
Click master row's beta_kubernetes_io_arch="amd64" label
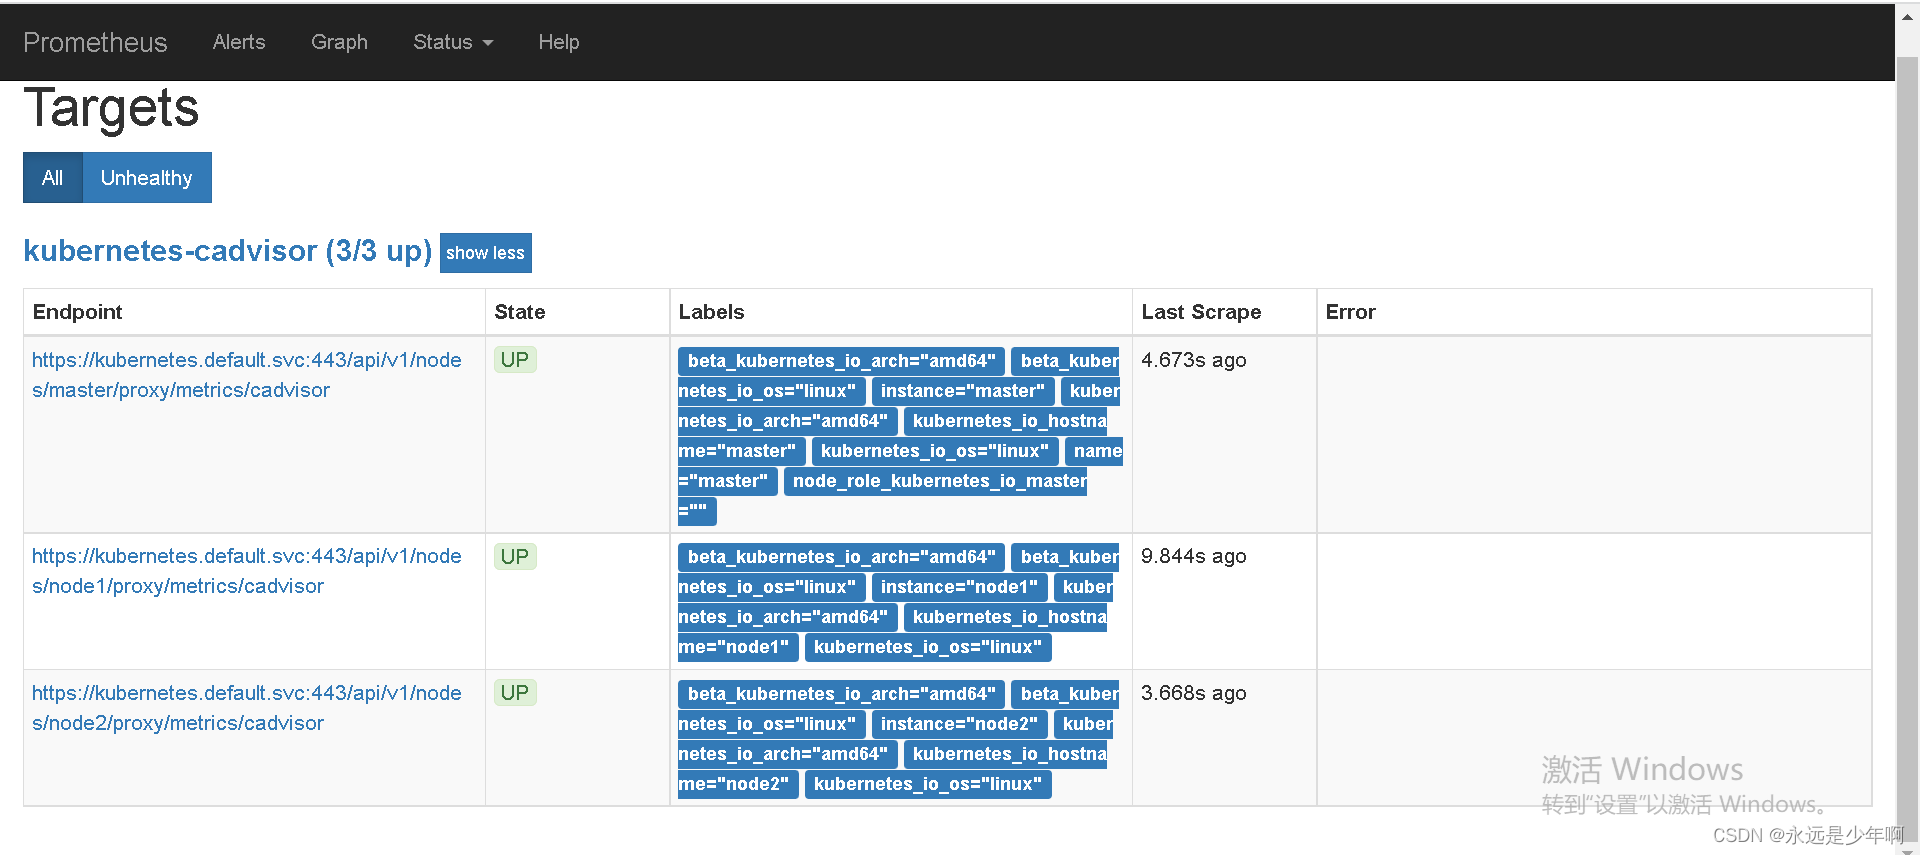tap(842, 361)
